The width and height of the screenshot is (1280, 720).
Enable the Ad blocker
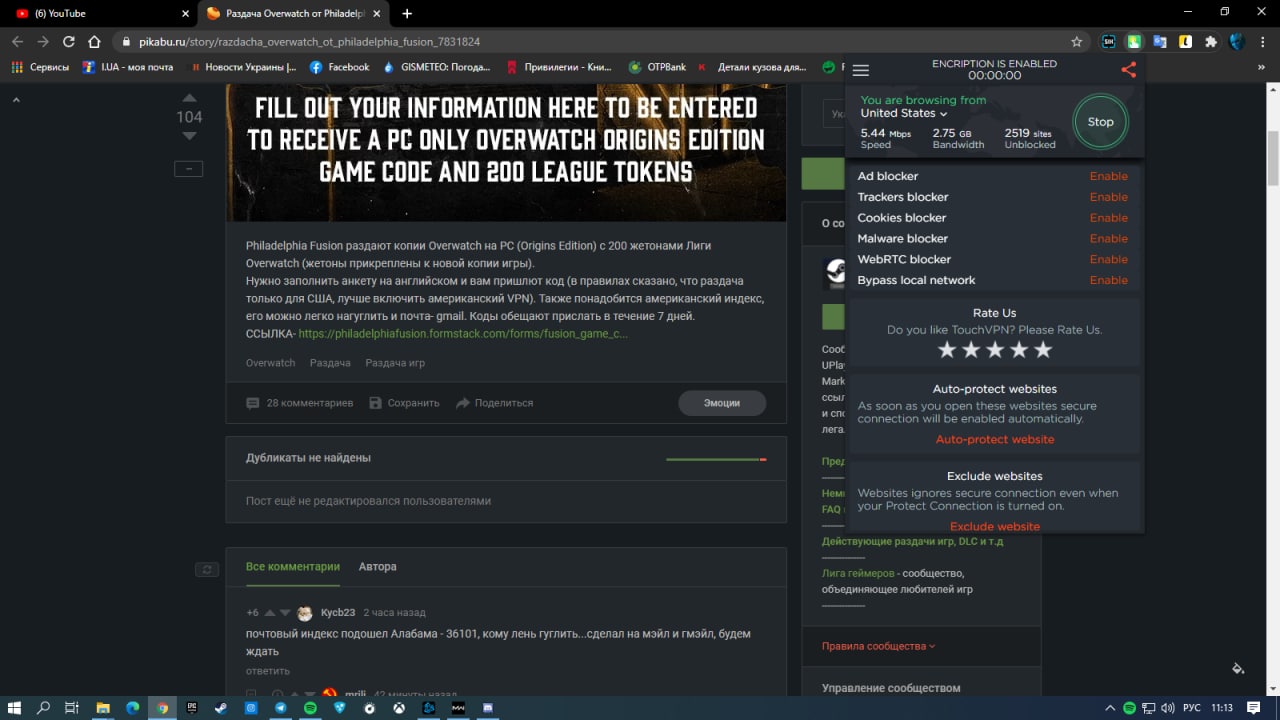[x=1108, y=176]
